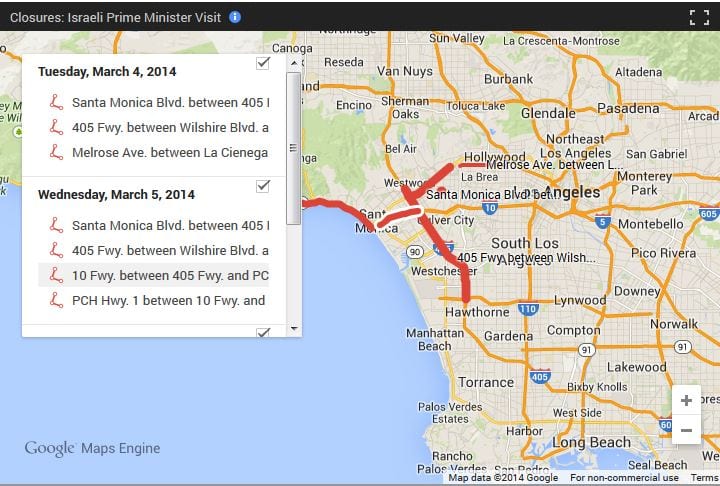
Task: Click the 405 Fwy between Wilsh... map label
Action: click(x=526, y=258)
